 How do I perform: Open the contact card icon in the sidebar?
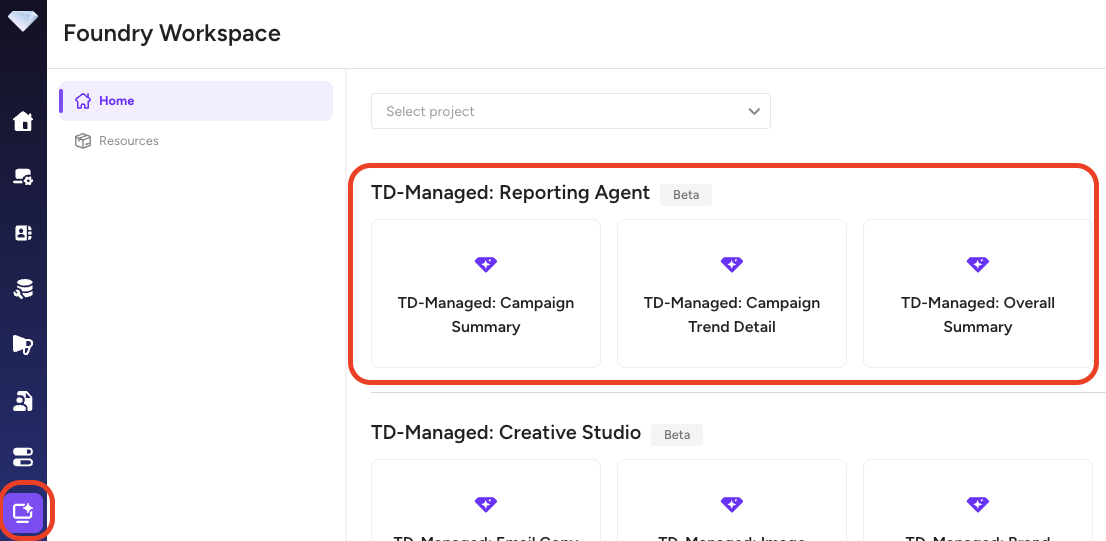(23, 233)
